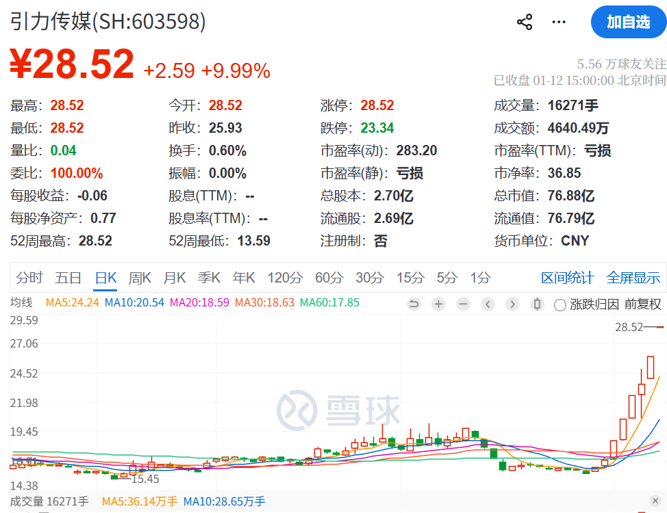667x513 pixels.
Task: Select the 月K chart tab
Action: [175, 278]
